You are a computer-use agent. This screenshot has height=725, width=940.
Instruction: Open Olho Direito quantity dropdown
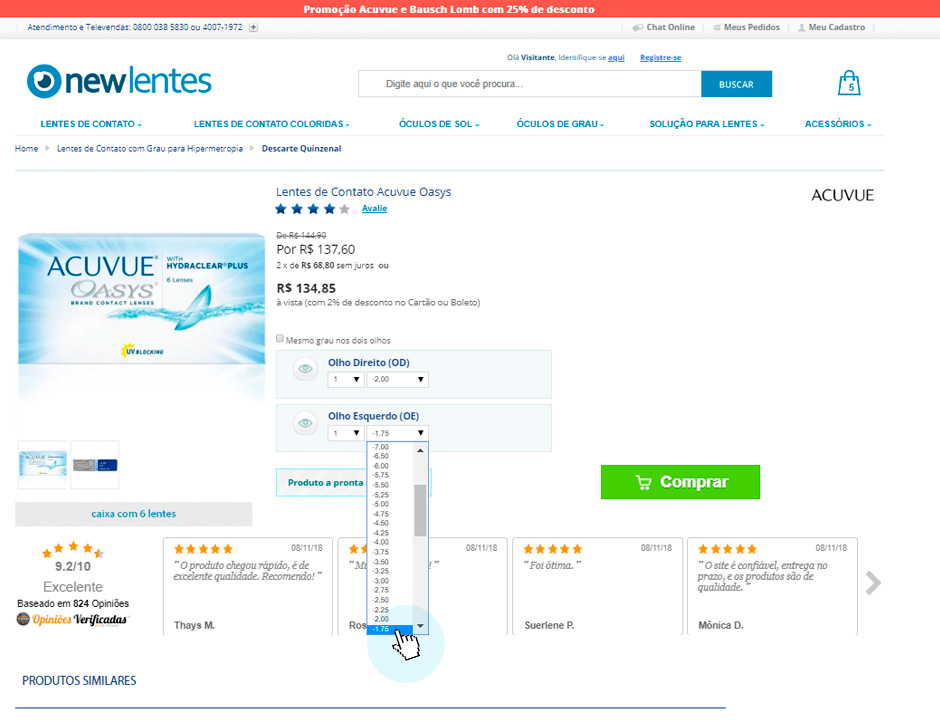click(x=346, y=380)
